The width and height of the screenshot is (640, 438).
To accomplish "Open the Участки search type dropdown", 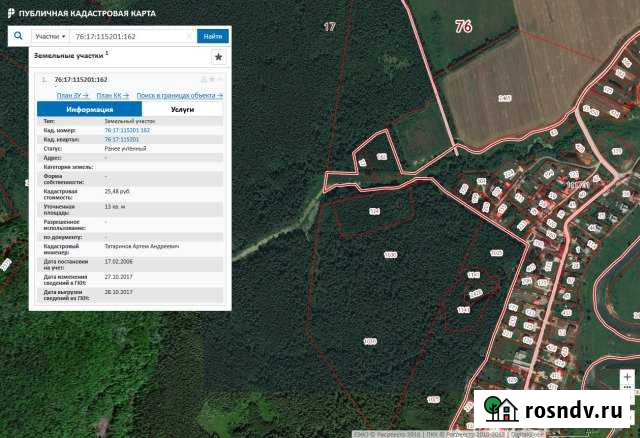I will (49, 36).
